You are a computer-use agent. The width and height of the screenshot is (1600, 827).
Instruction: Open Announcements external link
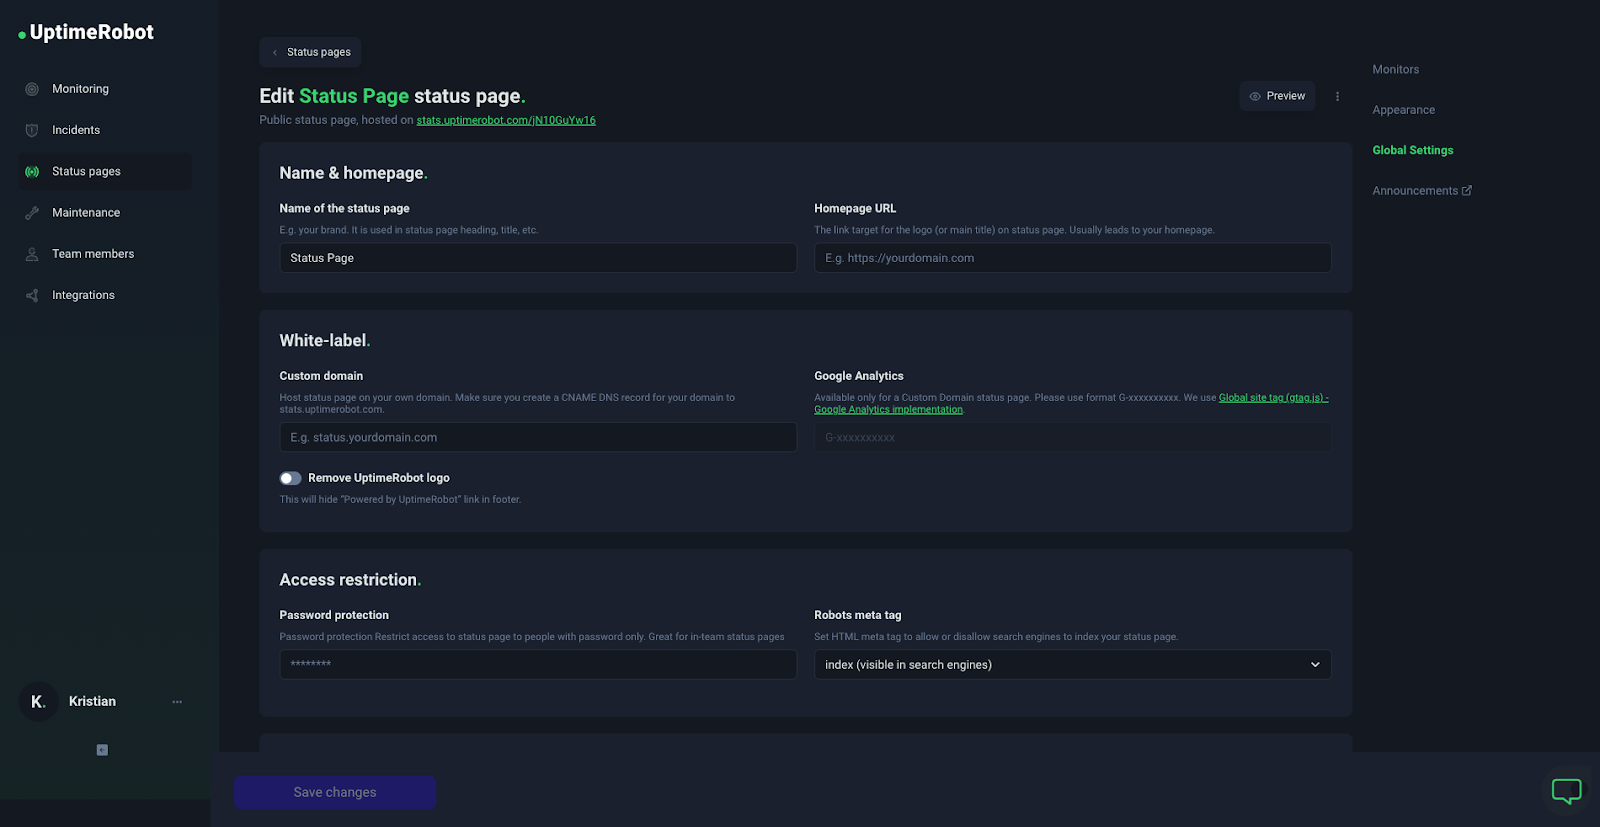click(x=1421, y=190)
